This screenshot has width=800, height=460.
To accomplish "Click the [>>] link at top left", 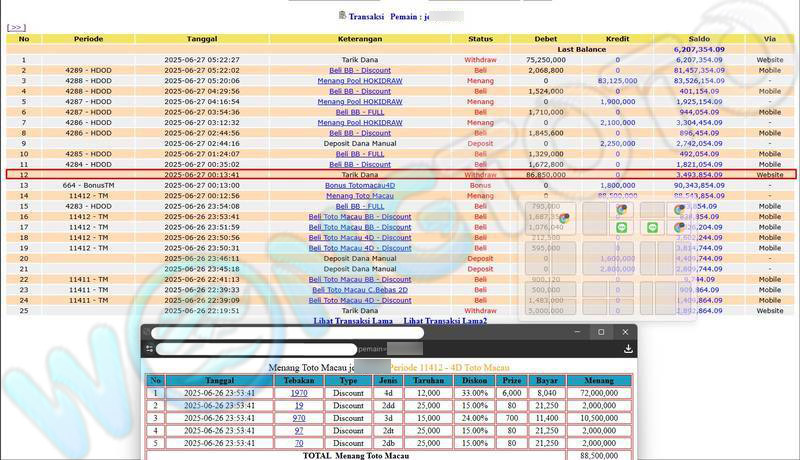I will (x=16, y=27).
